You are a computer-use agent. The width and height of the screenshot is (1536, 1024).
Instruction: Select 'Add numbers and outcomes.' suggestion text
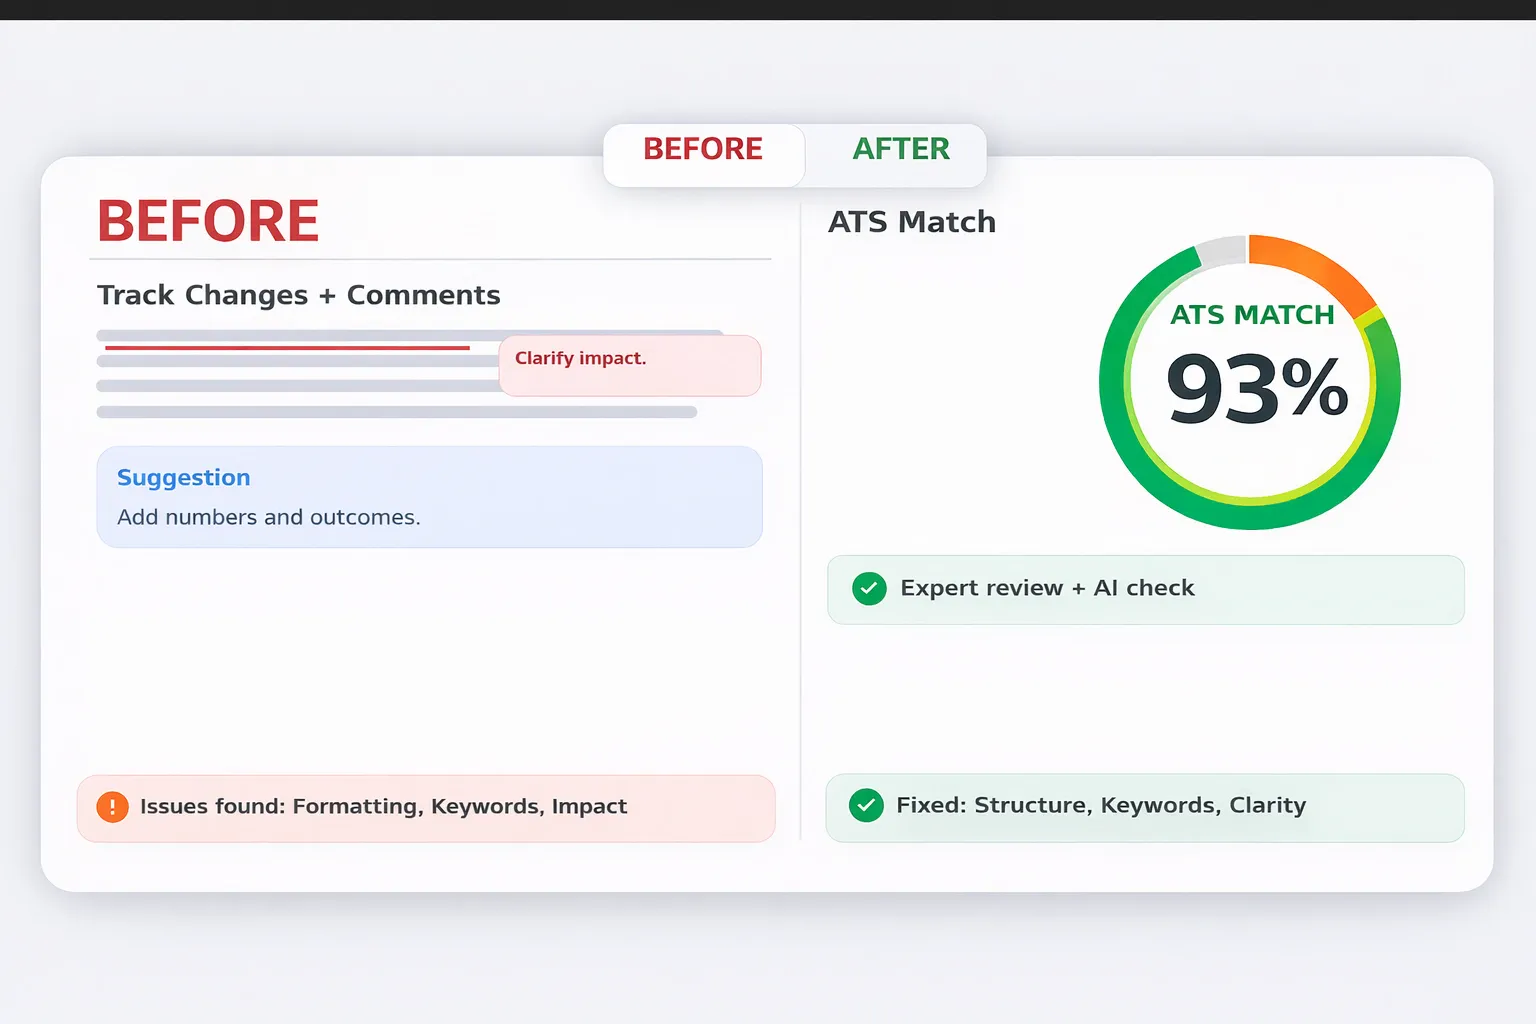click(x=269, y=517)
